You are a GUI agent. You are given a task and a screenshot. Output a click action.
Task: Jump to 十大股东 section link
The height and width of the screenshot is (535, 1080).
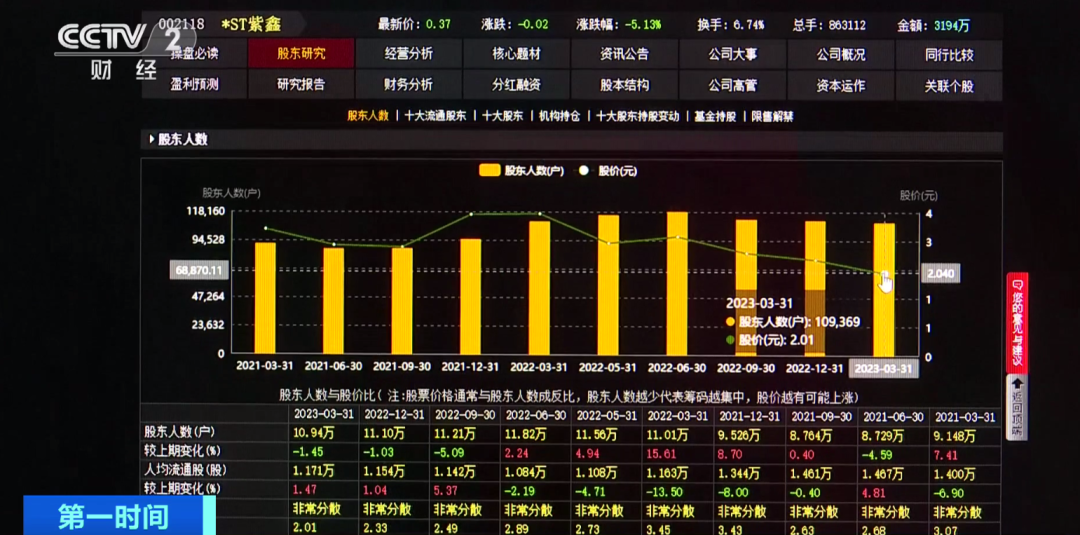(502, 116)
